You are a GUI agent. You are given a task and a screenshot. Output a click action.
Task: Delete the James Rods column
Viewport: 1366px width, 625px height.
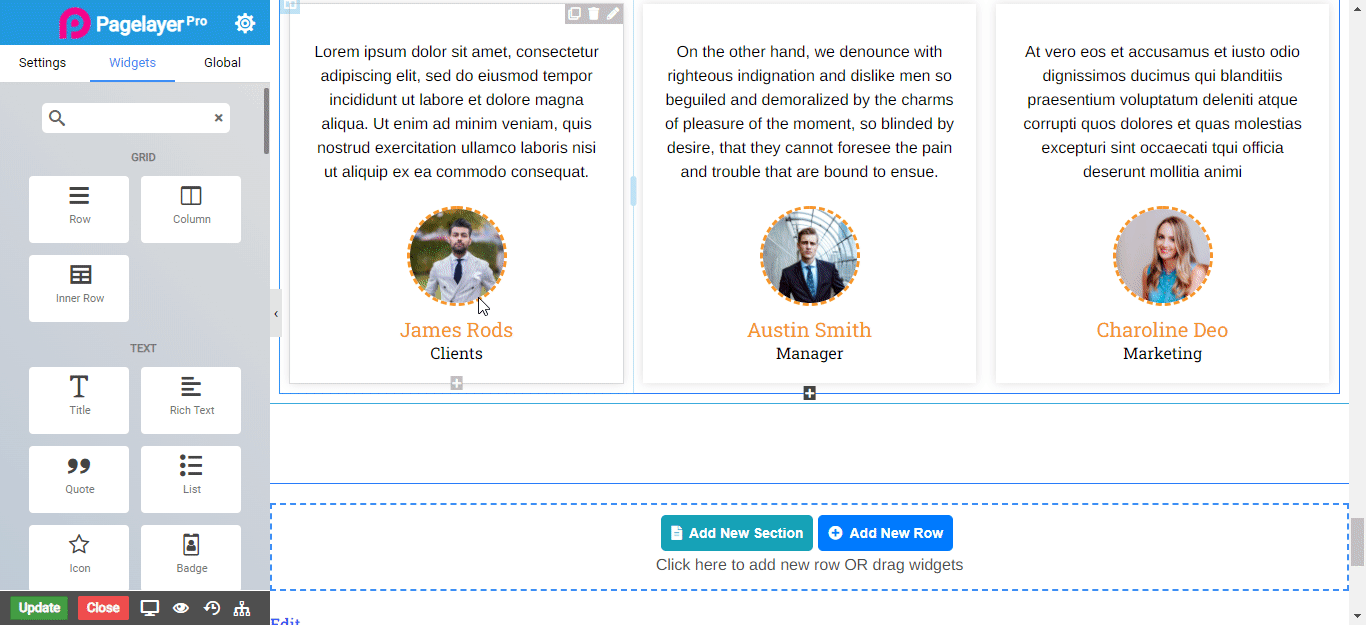[594, 13]
